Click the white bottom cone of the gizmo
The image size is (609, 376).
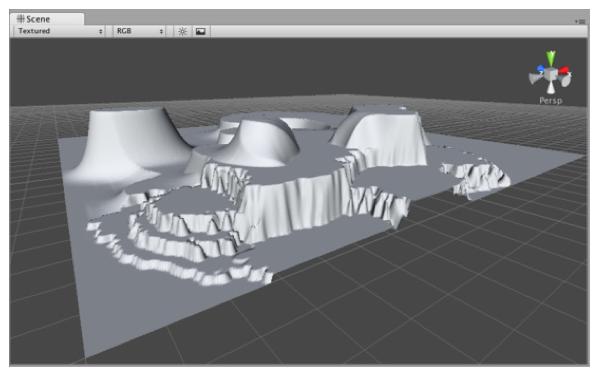[551, 87]
